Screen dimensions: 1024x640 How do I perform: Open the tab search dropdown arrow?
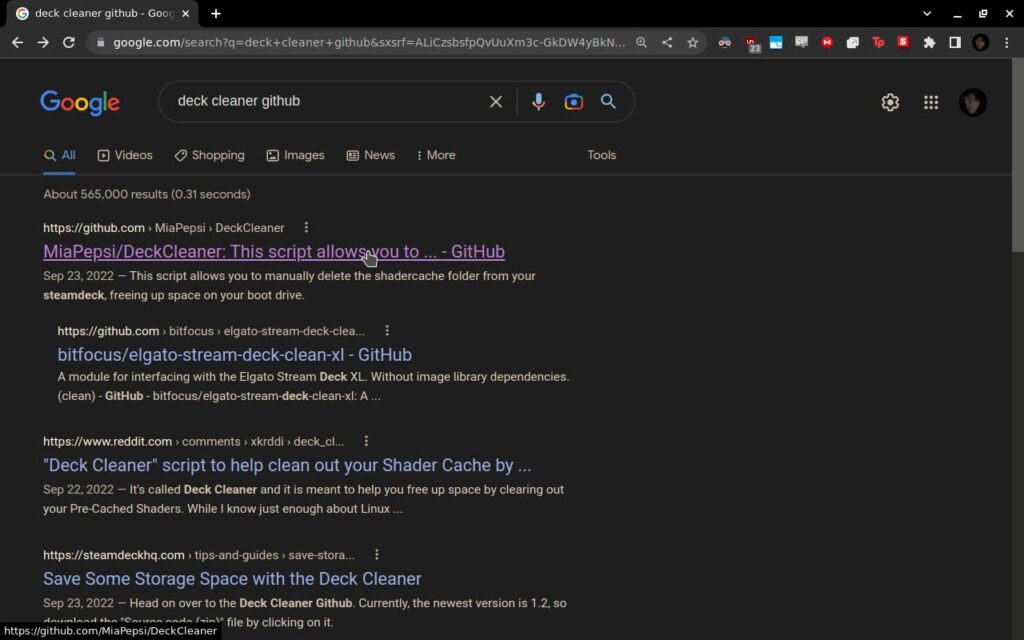point(927,13)
